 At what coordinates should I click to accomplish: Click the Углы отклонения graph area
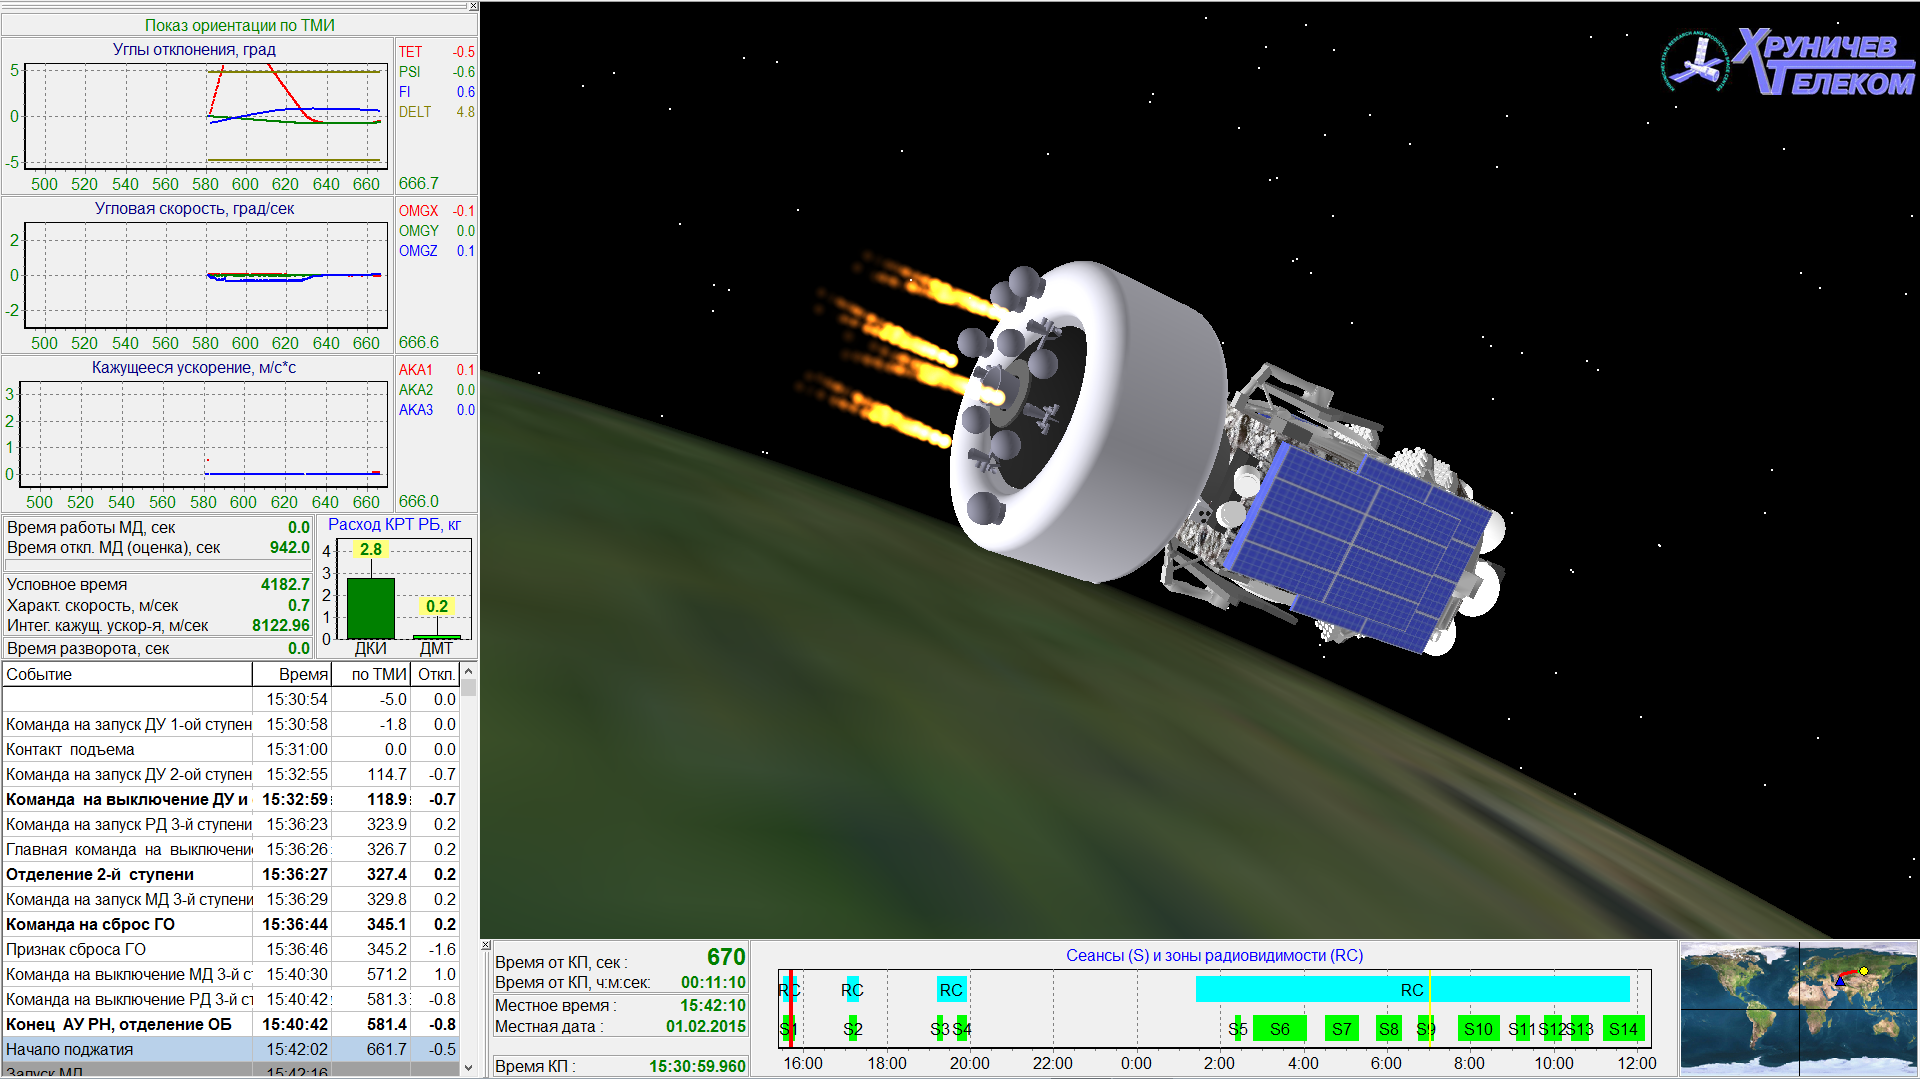click(x=206, y=116)
